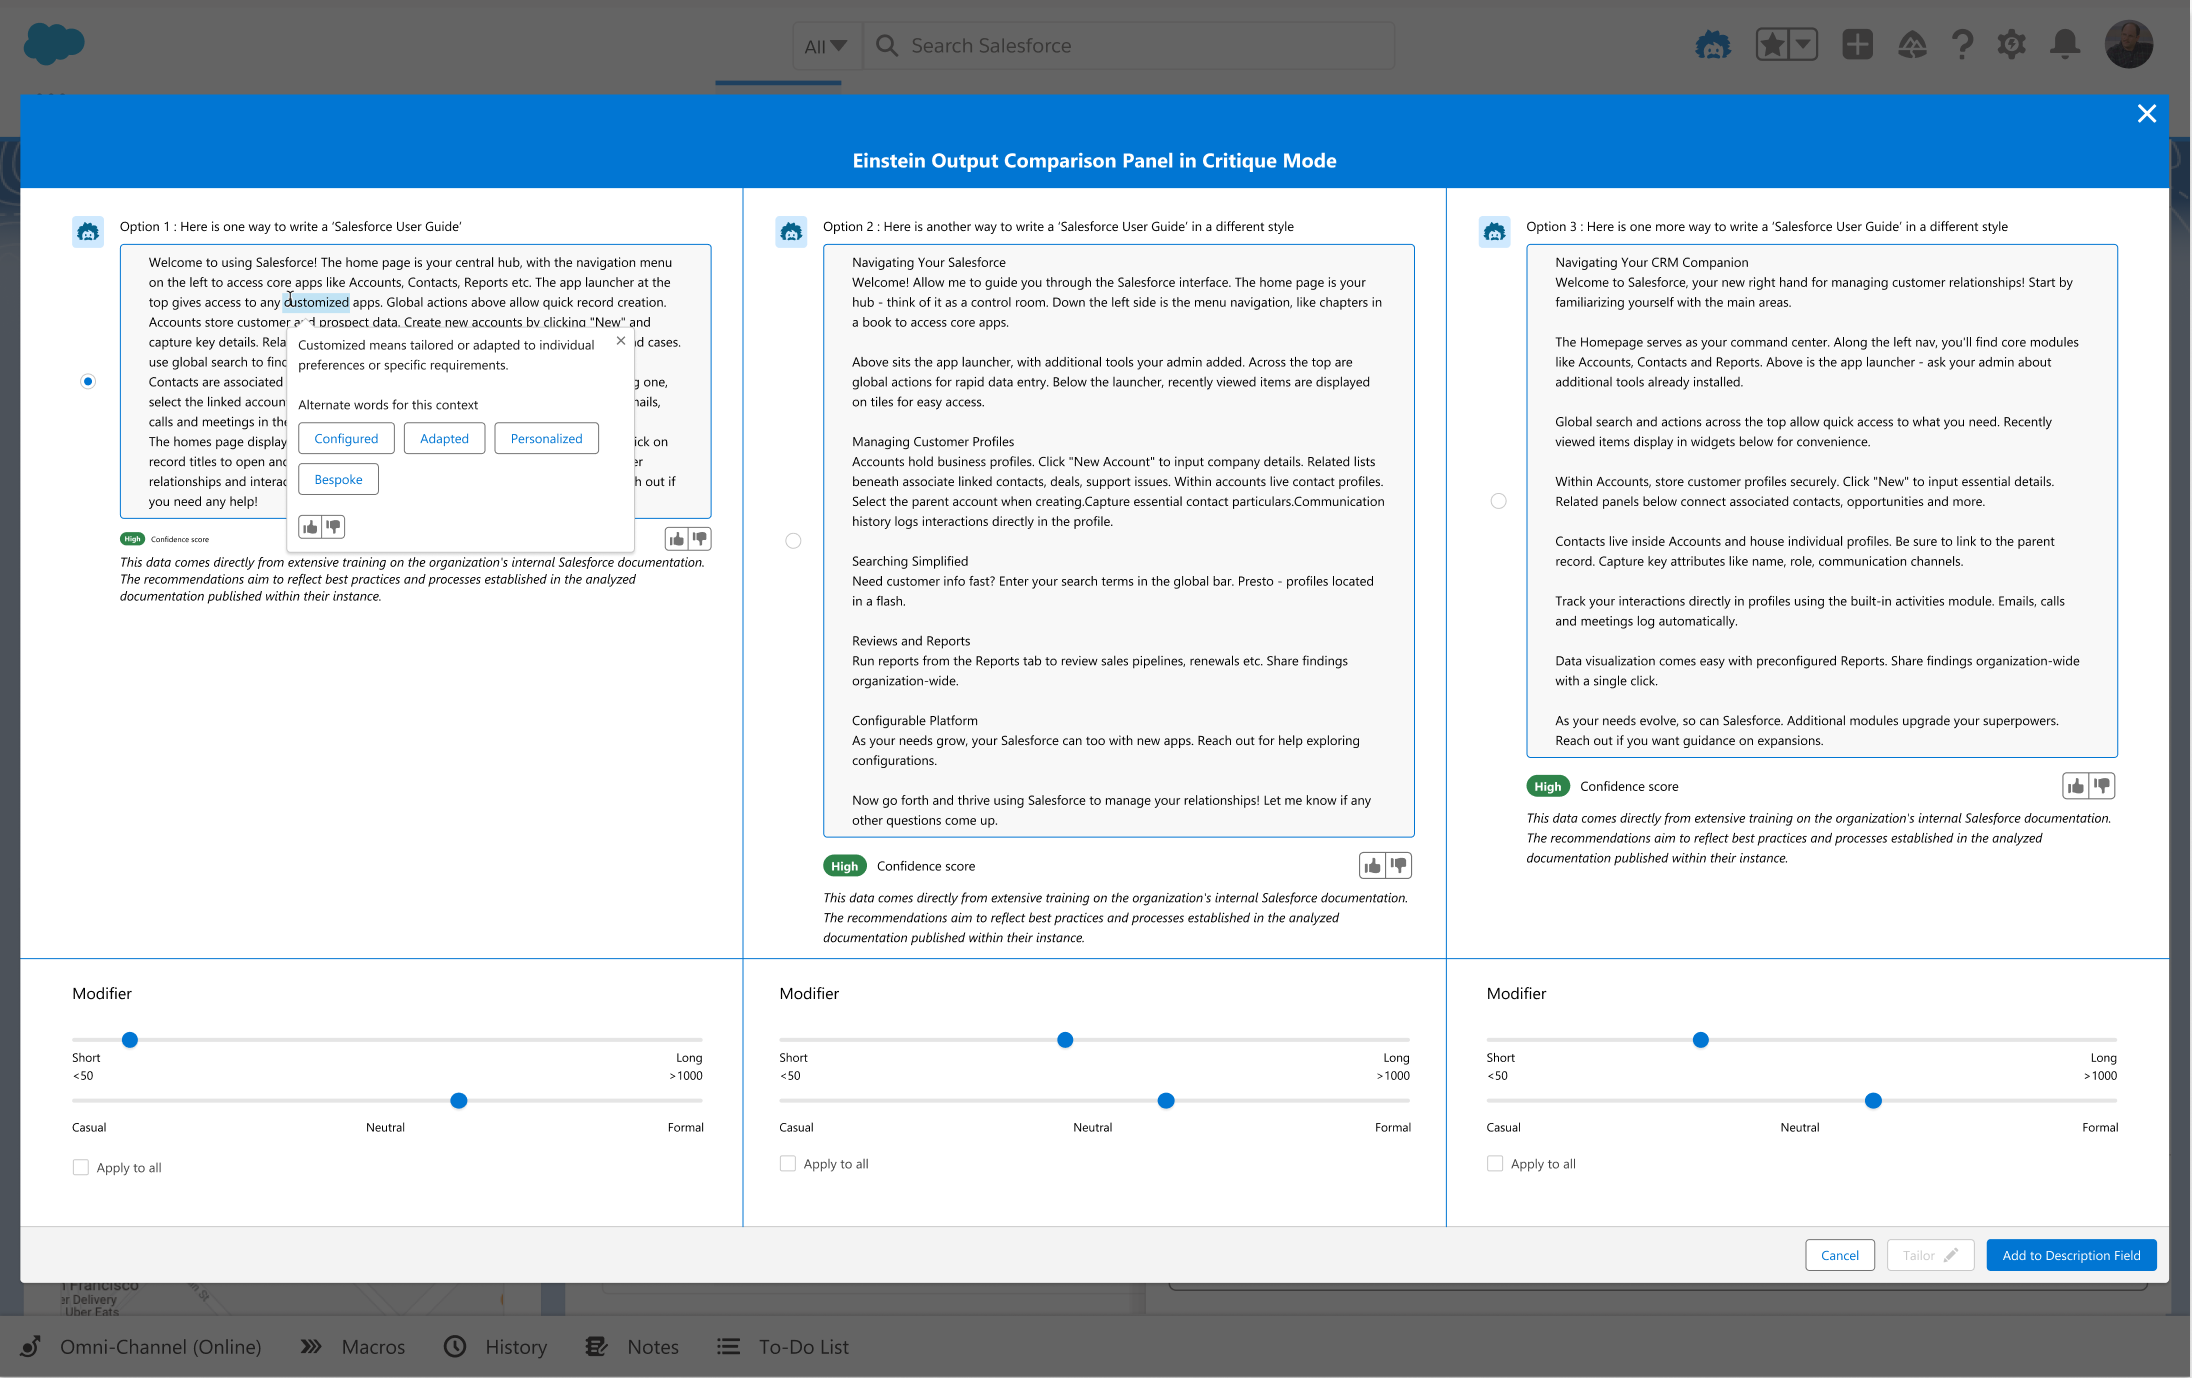Check Apply to all under first Modifier
Screen dimensions: 2192x1378
click(x=81, y=1167)
